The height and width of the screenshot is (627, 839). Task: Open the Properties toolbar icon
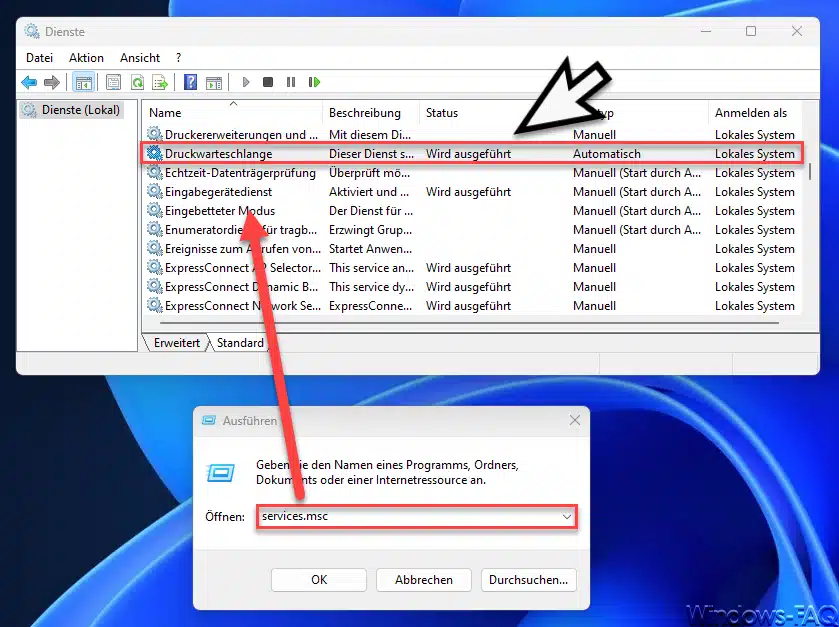(113, 82)
